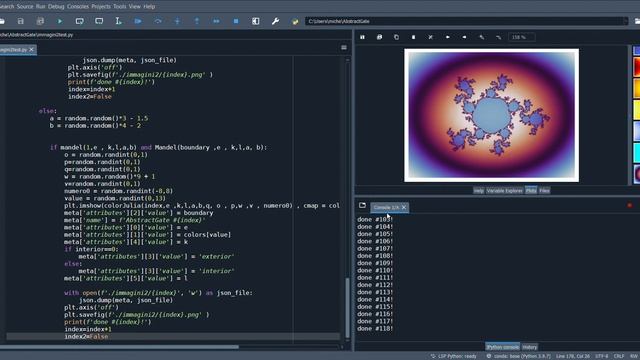Screen dimensions: 640x360
Task: Close the editor file tab
Action: tap(31, 50)
